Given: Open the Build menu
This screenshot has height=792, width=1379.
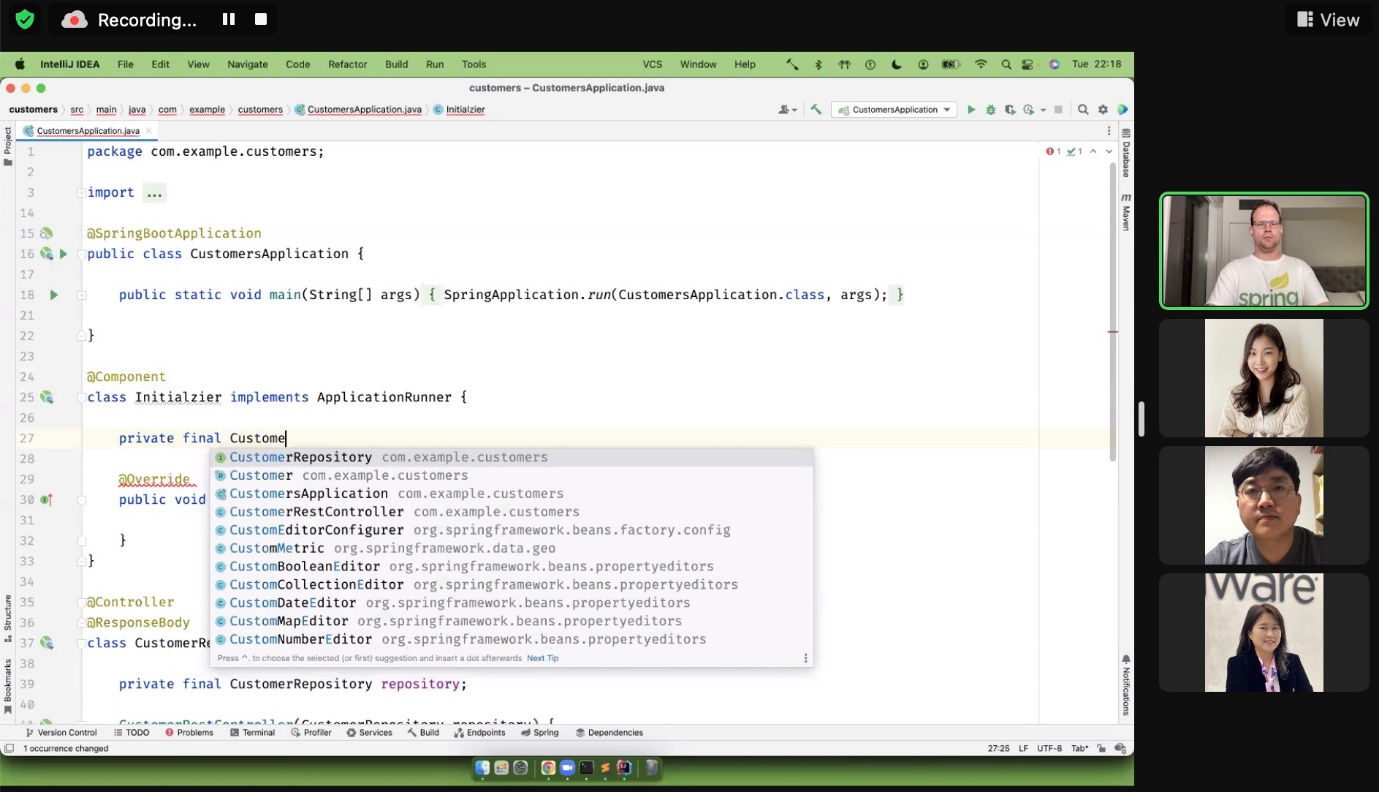Looking at the screenshot, I should [396, 64].
